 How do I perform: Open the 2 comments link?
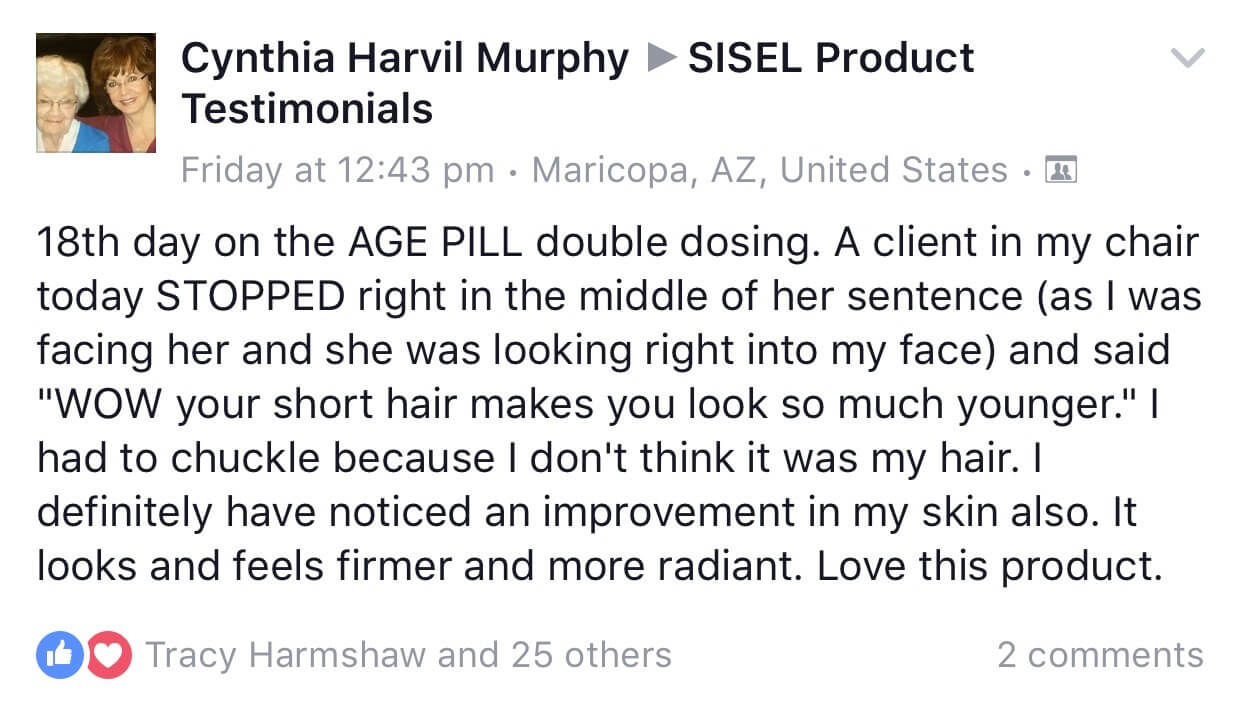pyautogui.click(x=1100, y=655)
